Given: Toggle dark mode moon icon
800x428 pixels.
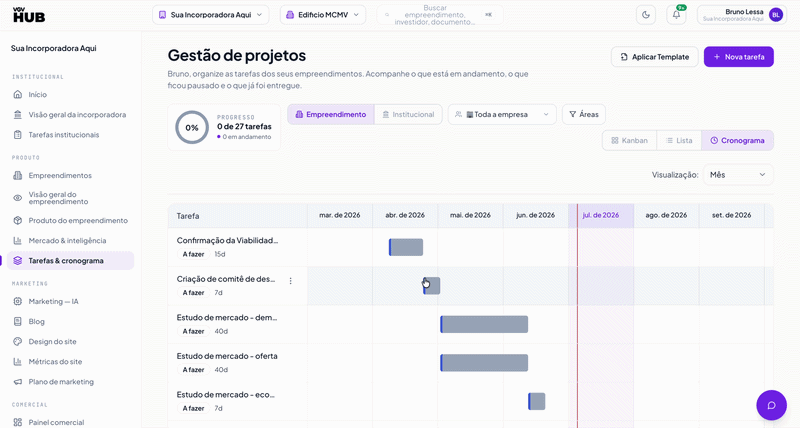Looking at the screenshot, I should coord(646,15).
